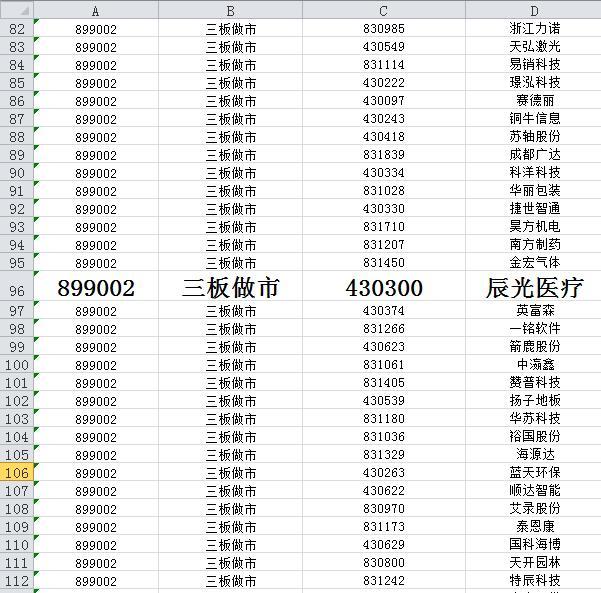Click cell containing 华丽包装
601x593 pixels.
click(534, 190)
